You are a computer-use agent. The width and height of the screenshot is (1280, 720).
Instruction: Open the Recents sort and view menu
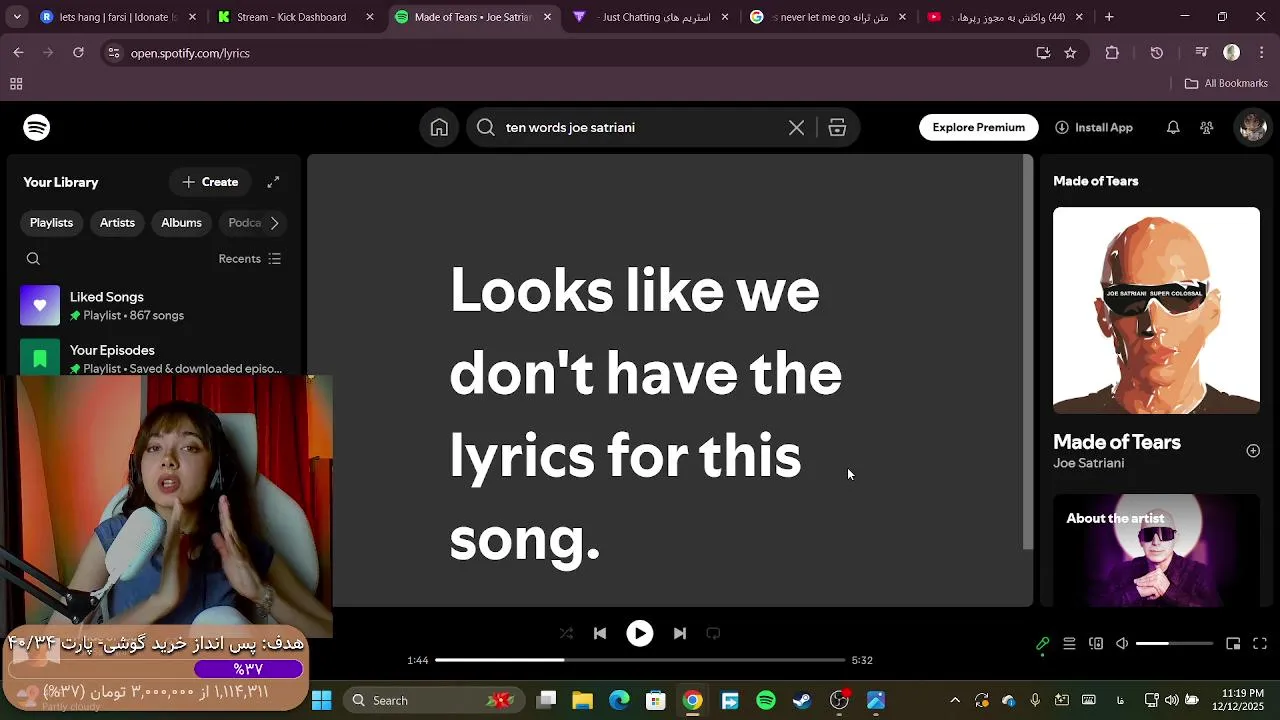250,259
